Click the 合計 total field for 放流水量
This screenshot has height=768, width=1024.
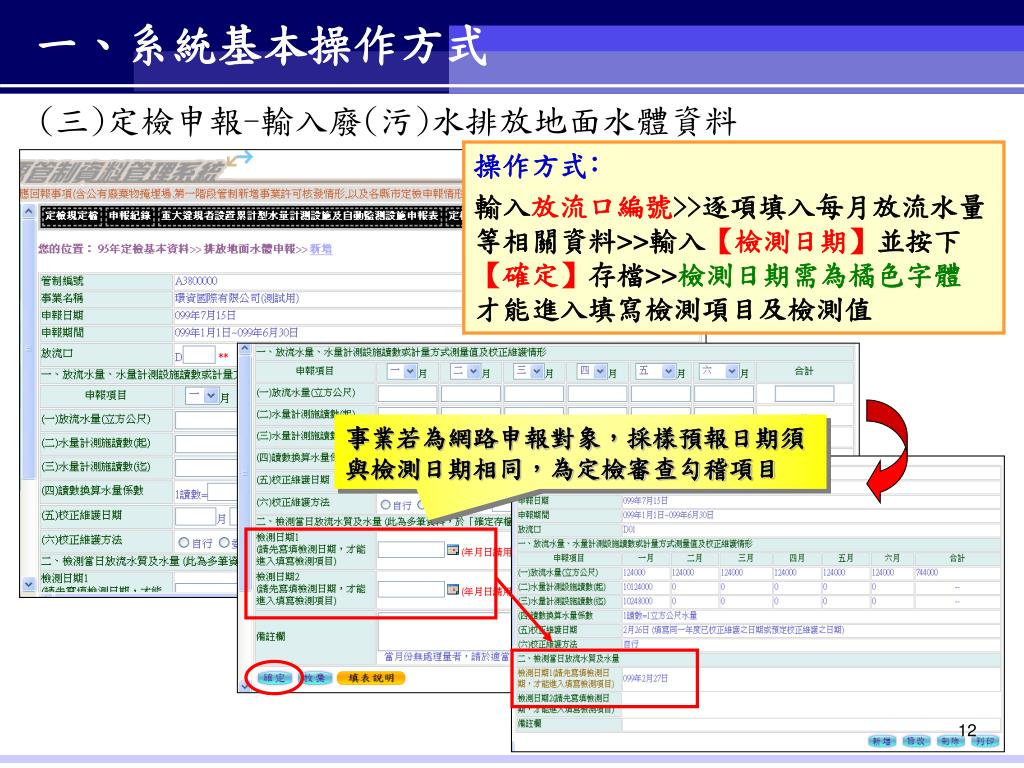coord(805,393)
